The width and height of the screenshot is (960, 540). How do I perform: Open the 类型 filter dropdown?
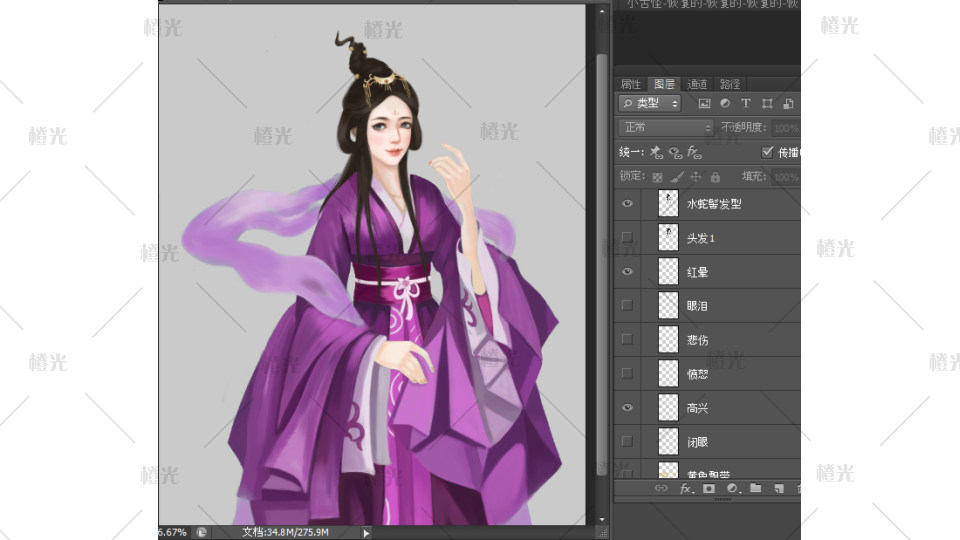649,103
